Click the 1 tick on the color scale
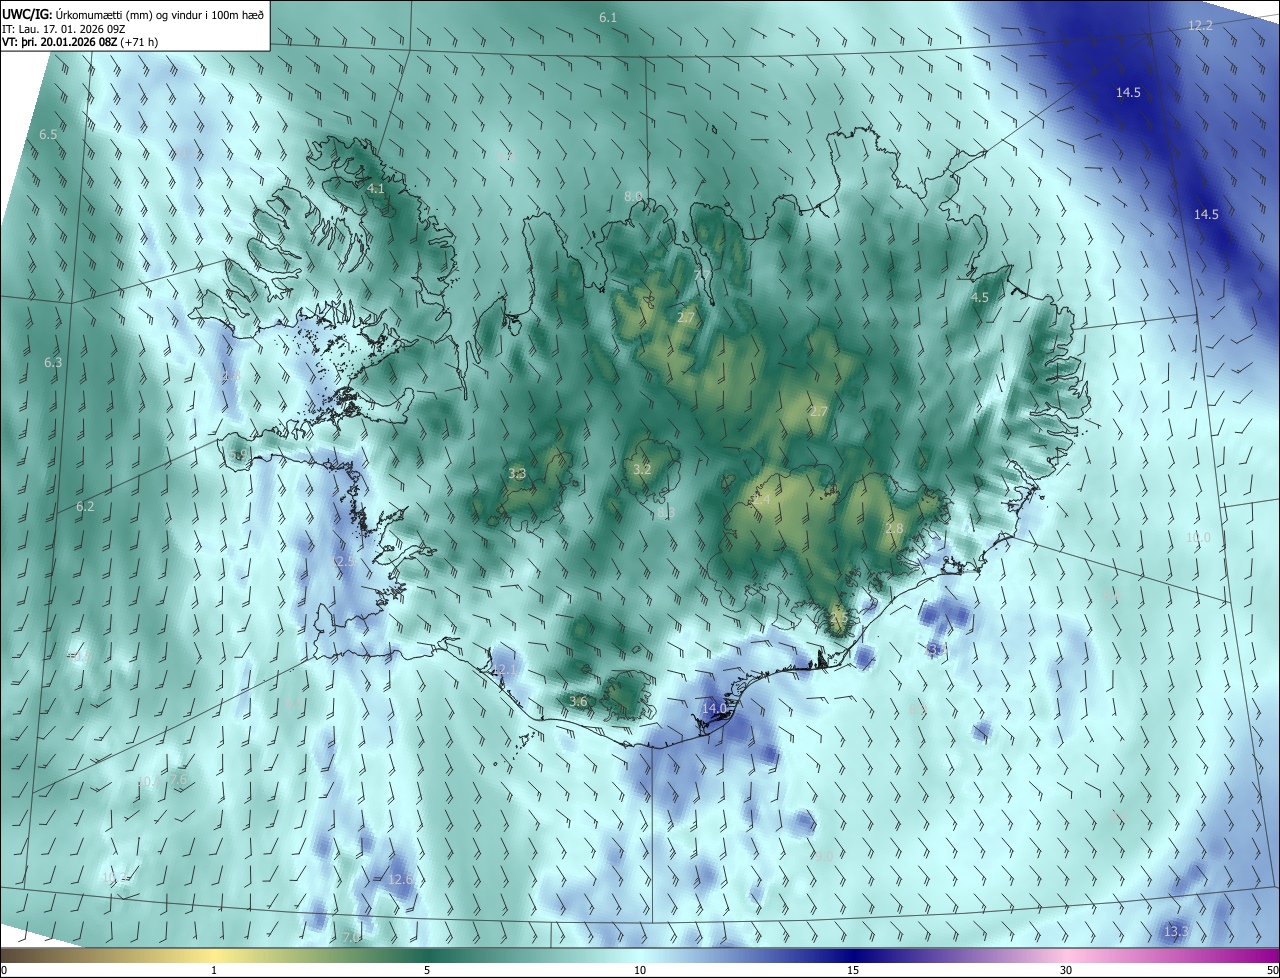 tap(214, 970)
